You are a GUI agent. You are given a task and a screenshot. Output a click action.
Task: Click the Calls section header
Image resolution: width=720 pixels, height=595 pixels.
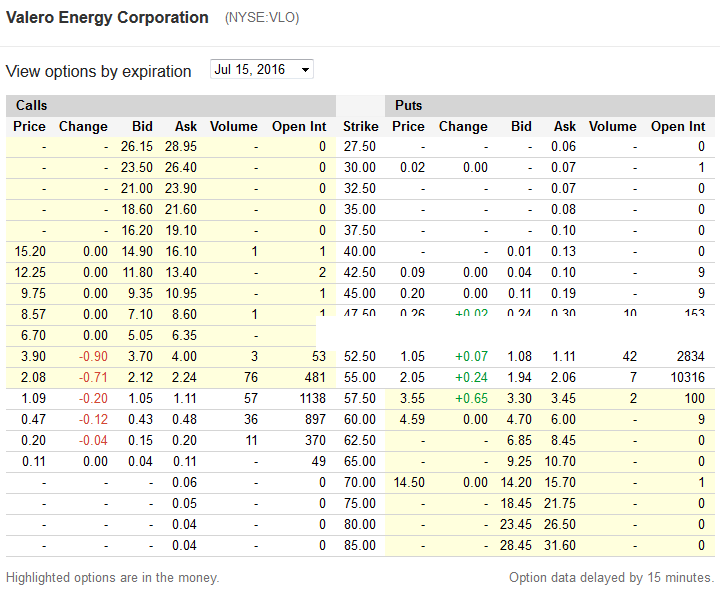click(x=31, y=105)
